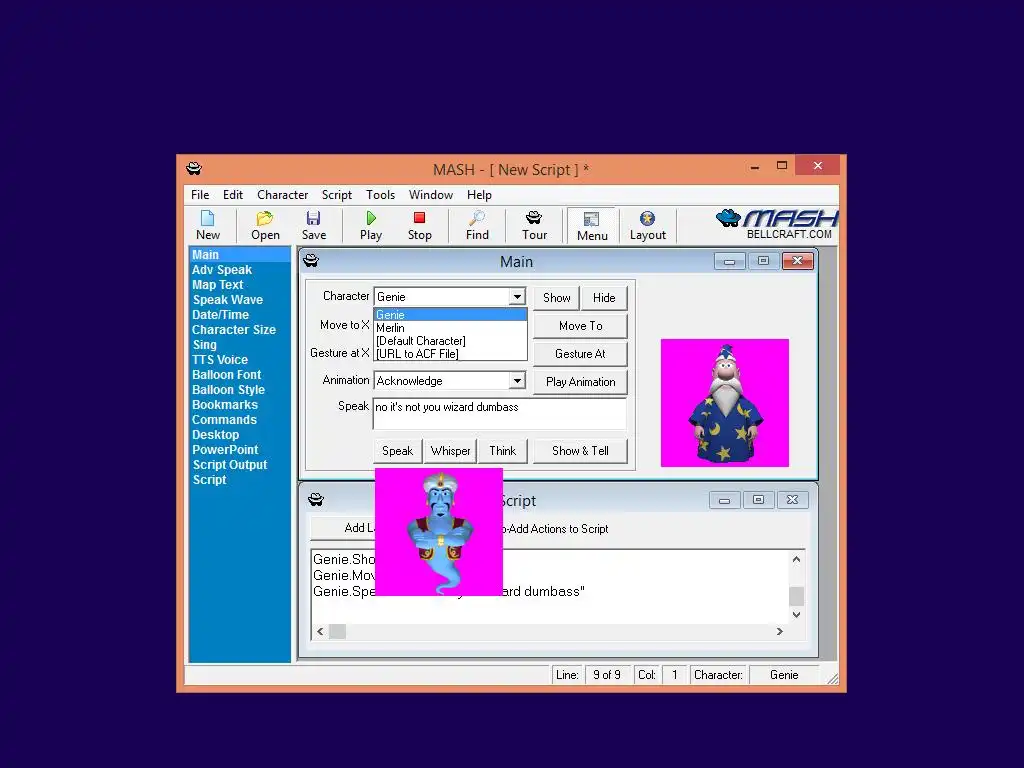Create a new script with New icon
The height and width of the screenshot is (768, 1024).
pyautogui.click(x=208, y=225)
